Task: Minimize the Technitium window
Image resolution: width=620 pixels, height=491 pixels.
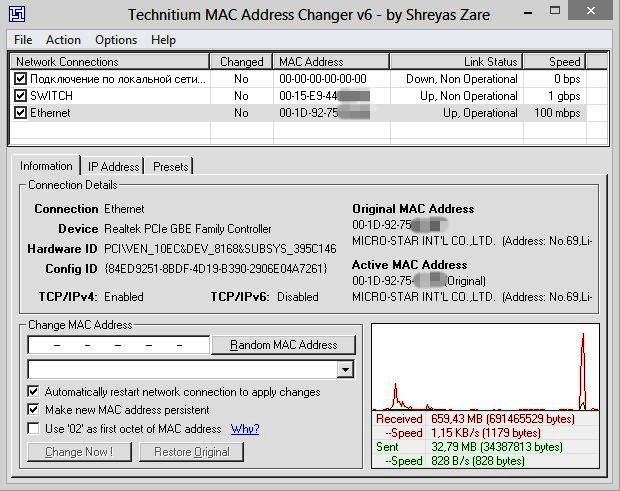Action: 528,13
